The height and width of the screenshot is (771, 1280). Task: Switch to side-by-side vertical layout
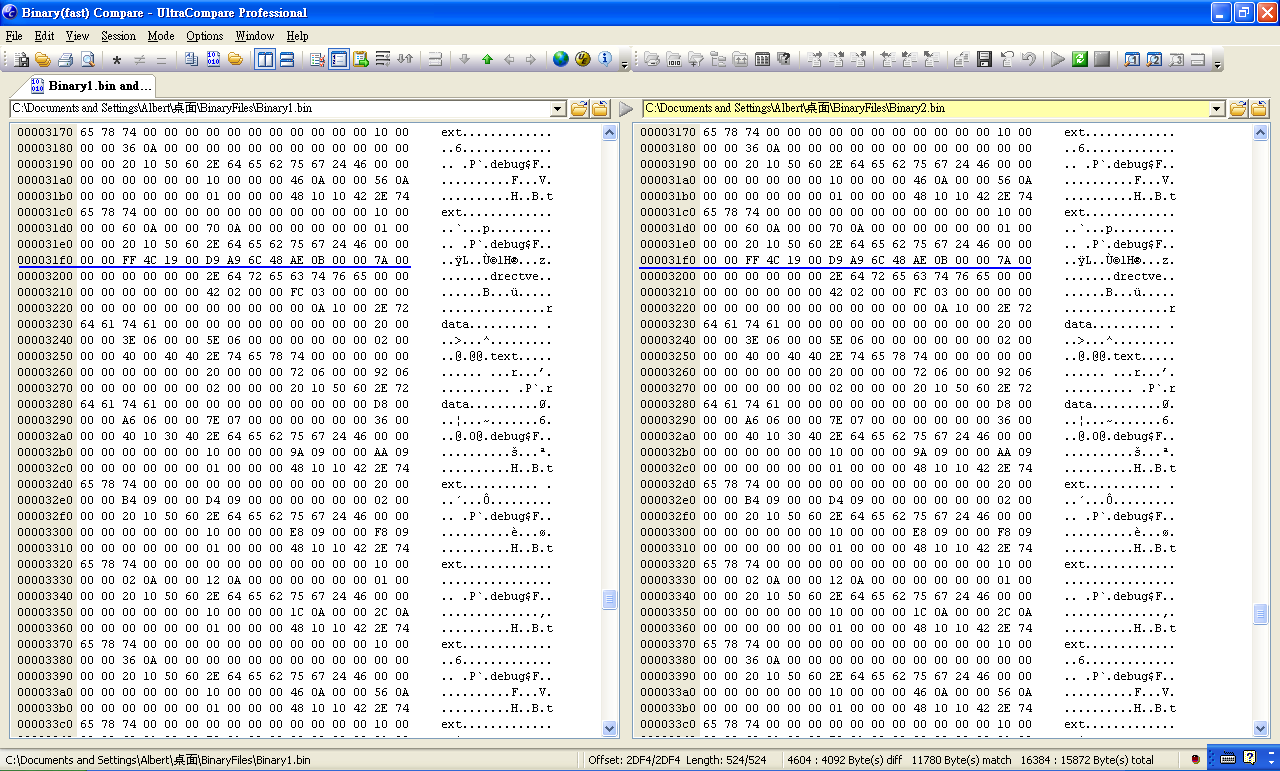(x=265, y=60)
